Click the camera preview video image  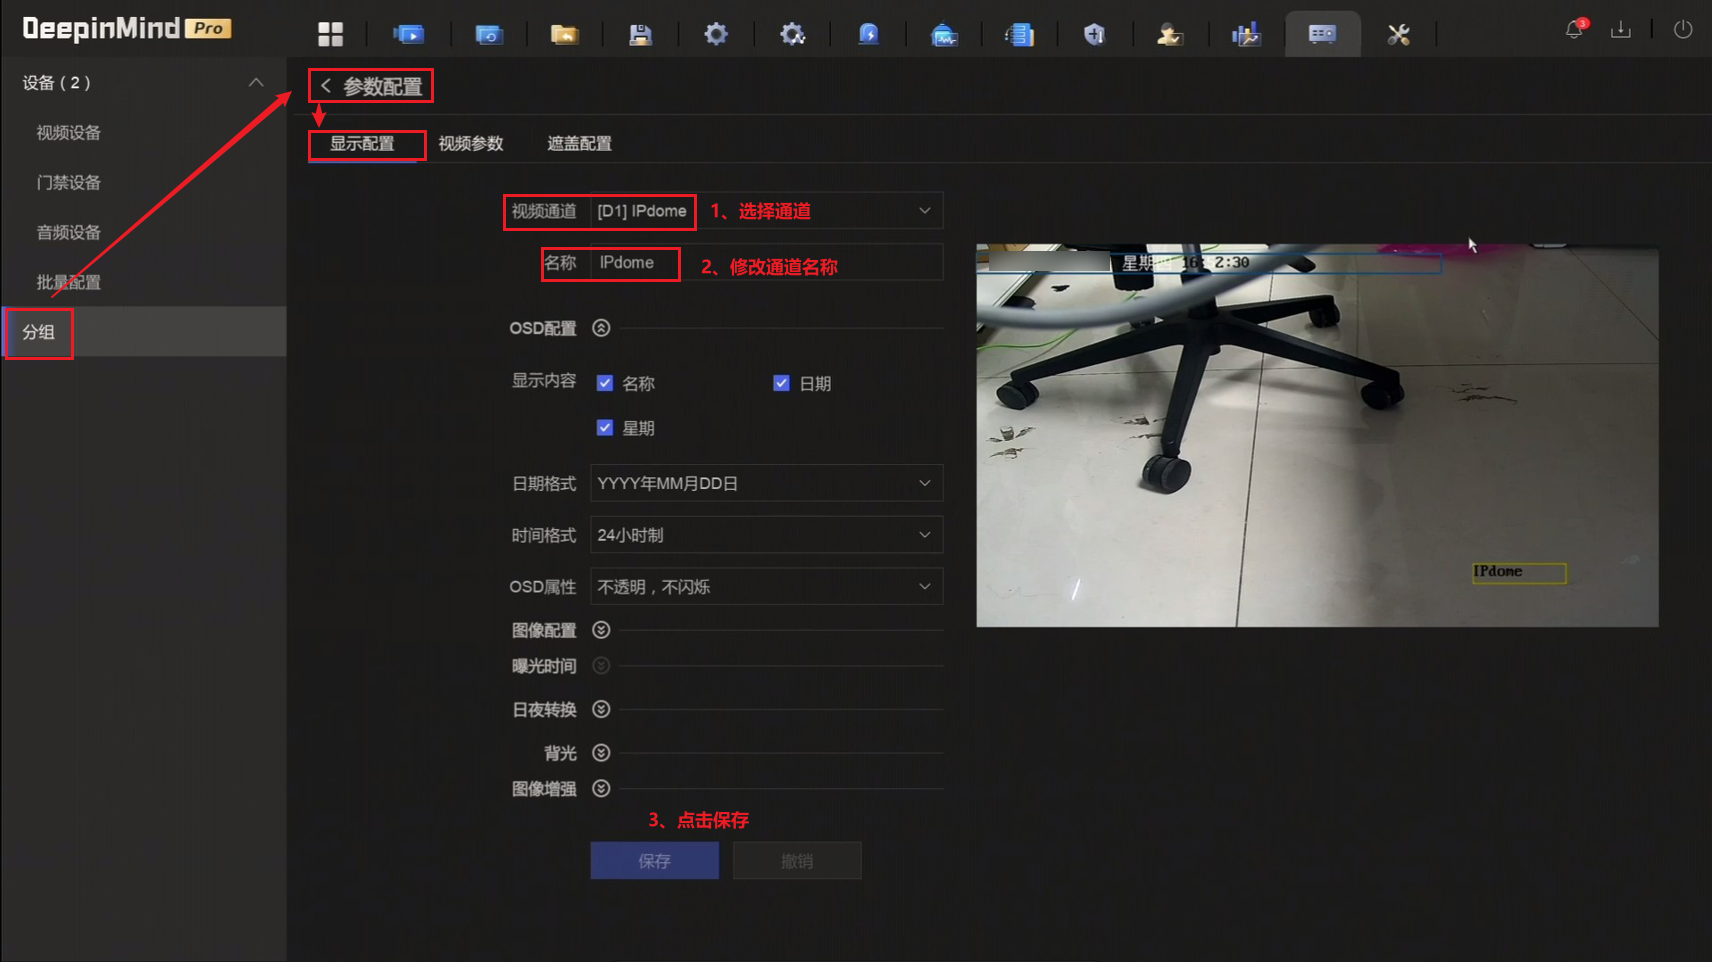click(x=1317, y=436)
